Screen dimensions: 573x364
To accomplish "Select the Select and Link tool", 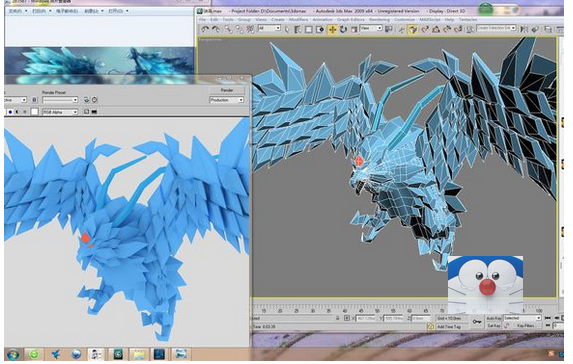I will click(229, 30).
